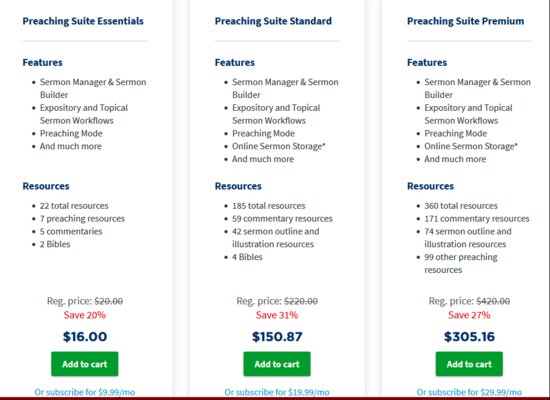Image resolution: width=550 pixels, height=400 pixels.
Task: Click the red Save 27% label
Action: pos(469,315)
